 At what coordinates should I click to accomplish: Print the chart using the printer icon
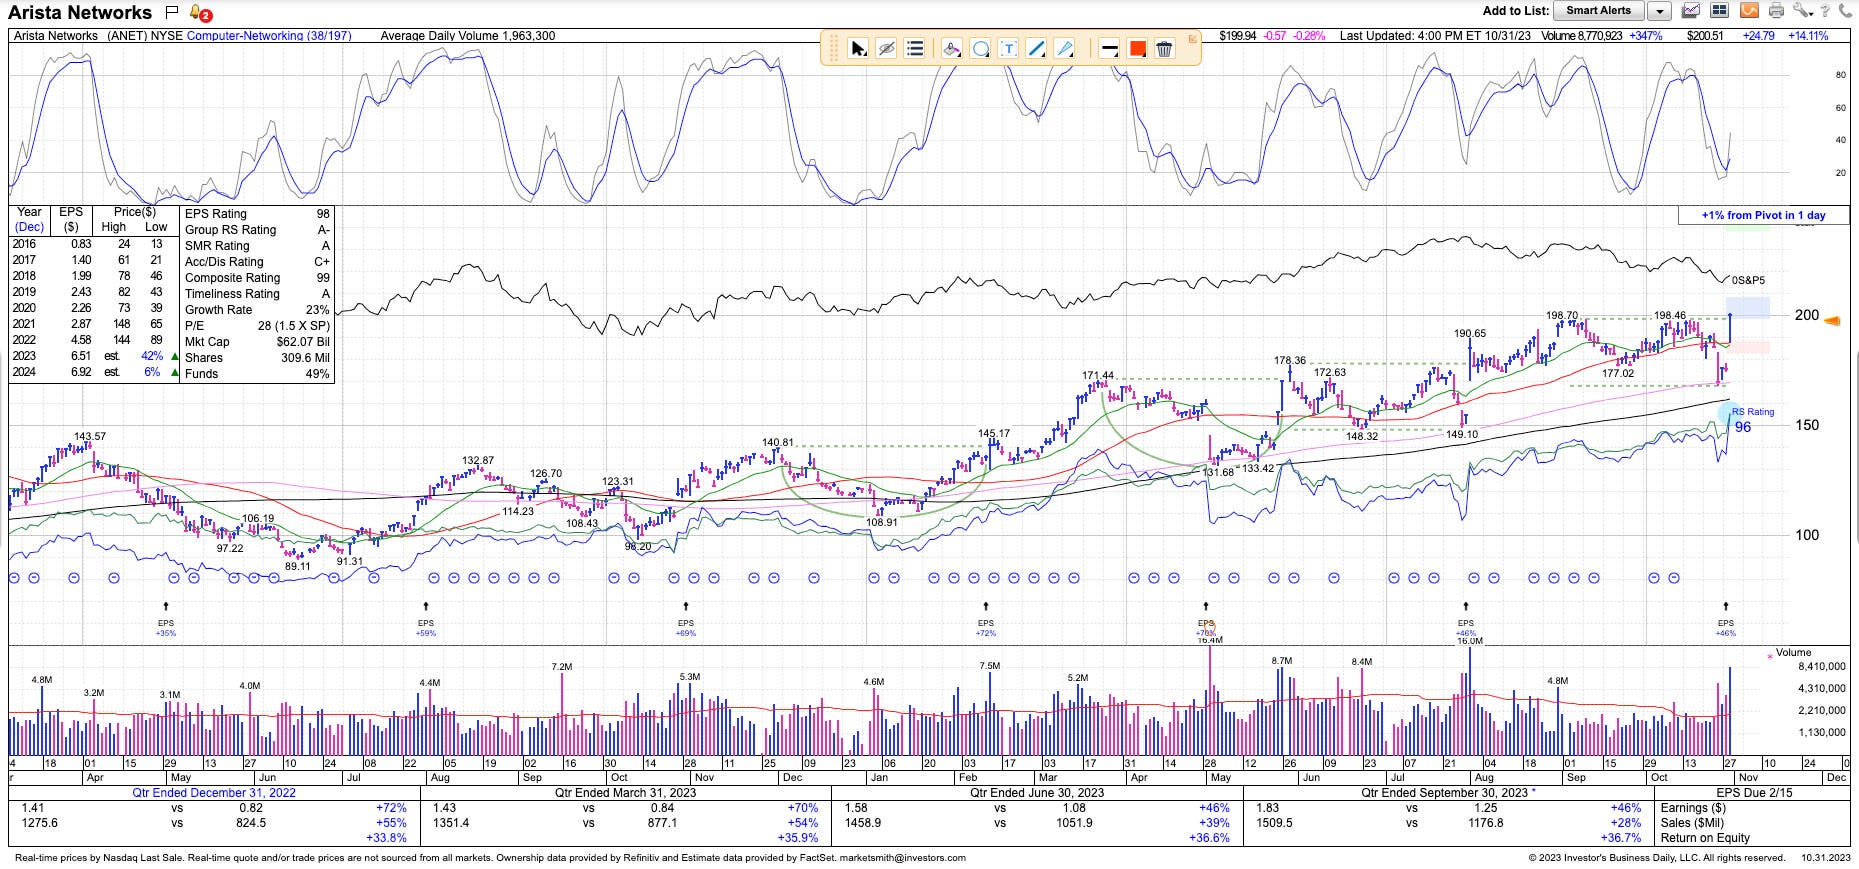1776,11
